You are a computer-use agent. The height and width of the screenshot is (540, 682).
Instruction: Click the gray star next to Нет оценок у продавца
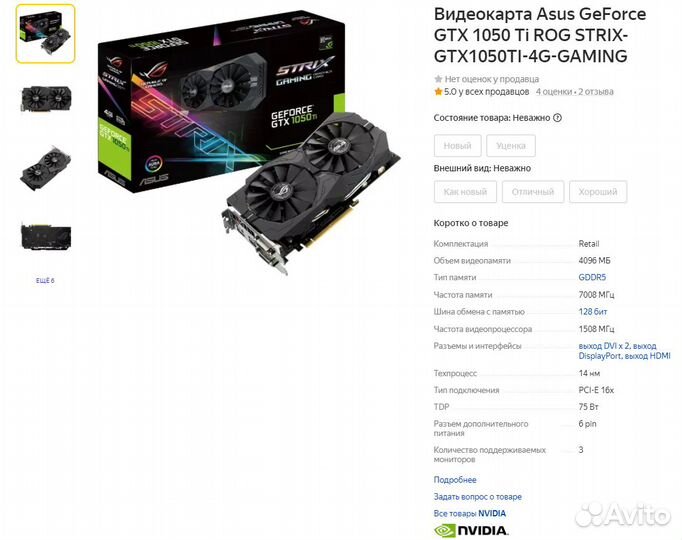(x=438, y=79)
